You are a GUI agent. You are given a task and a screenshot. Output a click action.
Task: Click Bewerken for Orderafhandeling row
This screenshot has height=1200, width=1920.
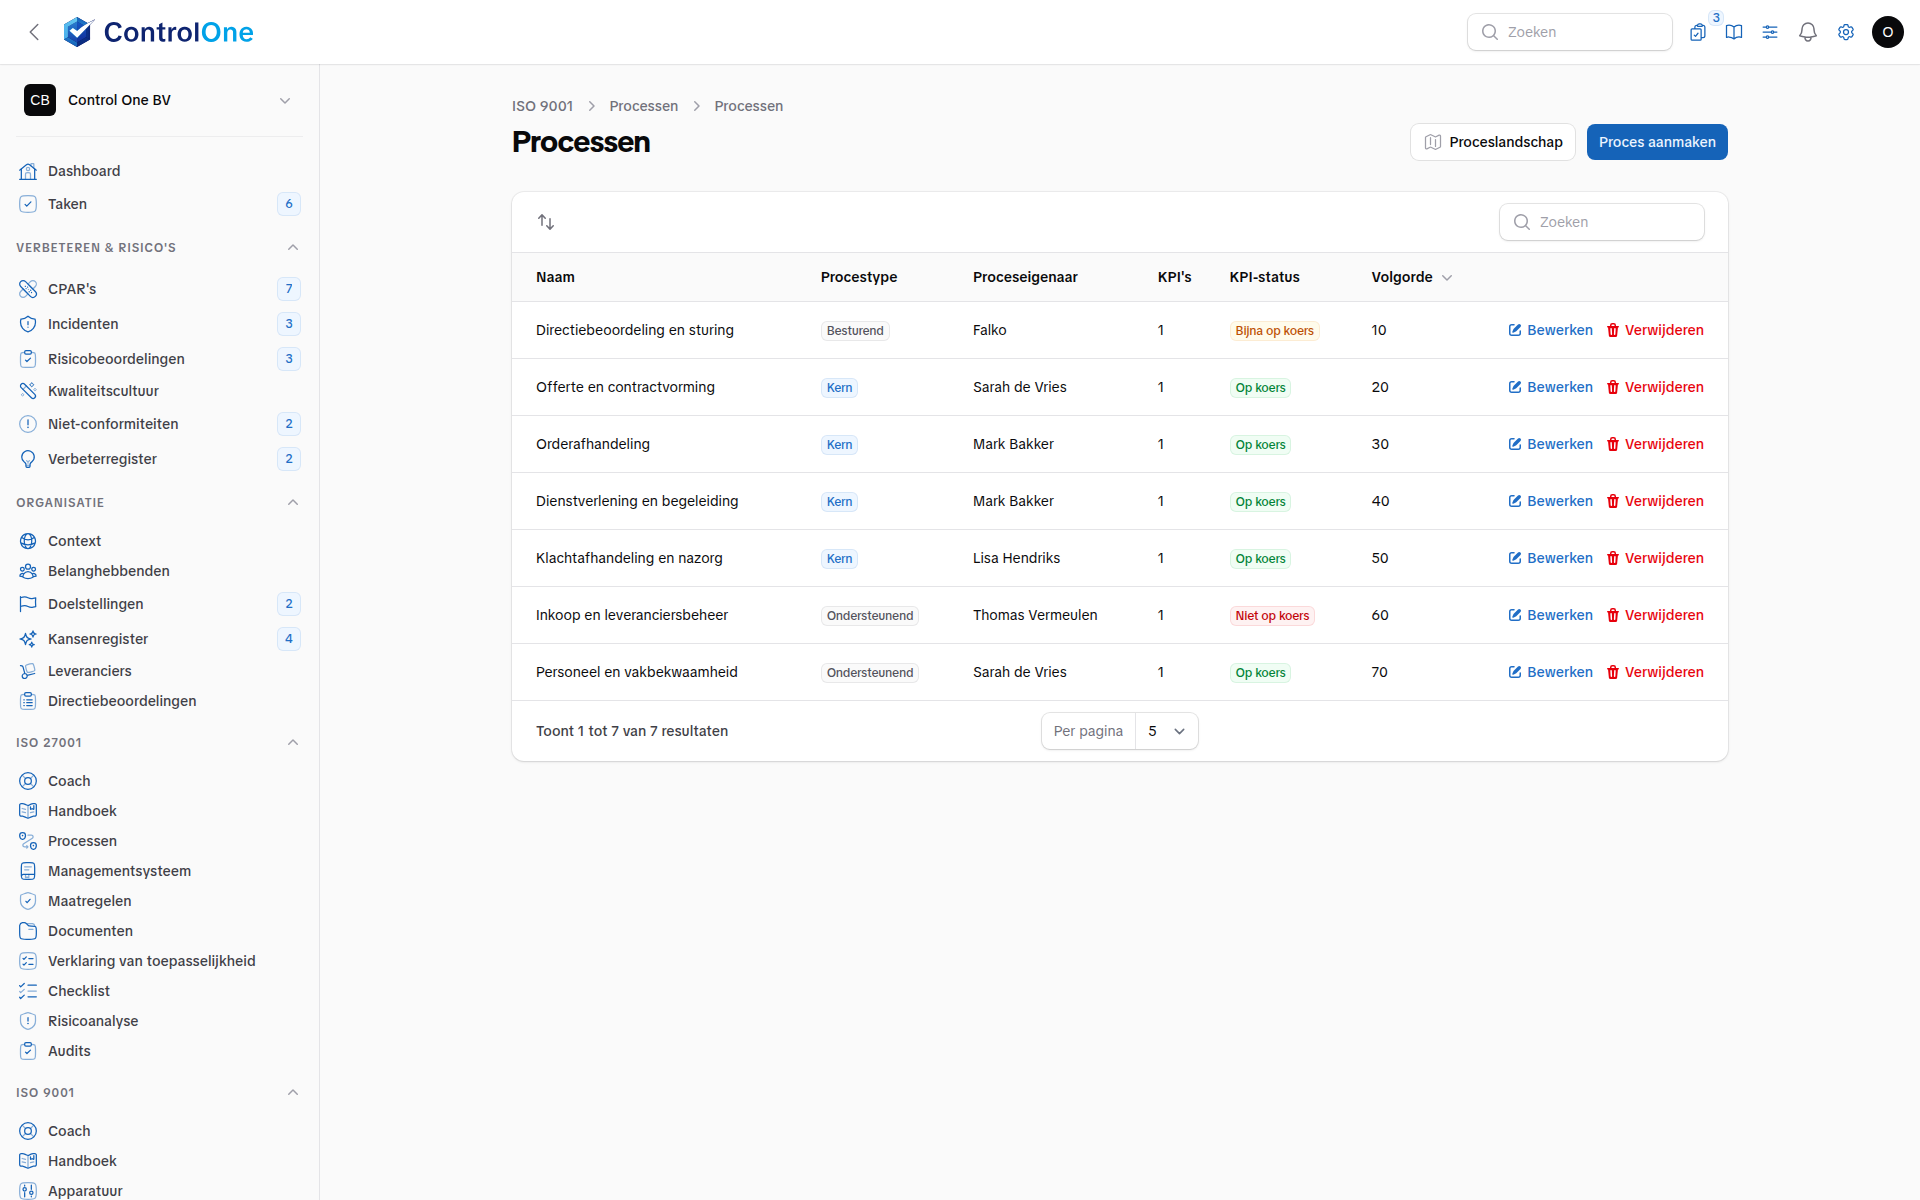pyautogui.click(x=1550, y=444)
